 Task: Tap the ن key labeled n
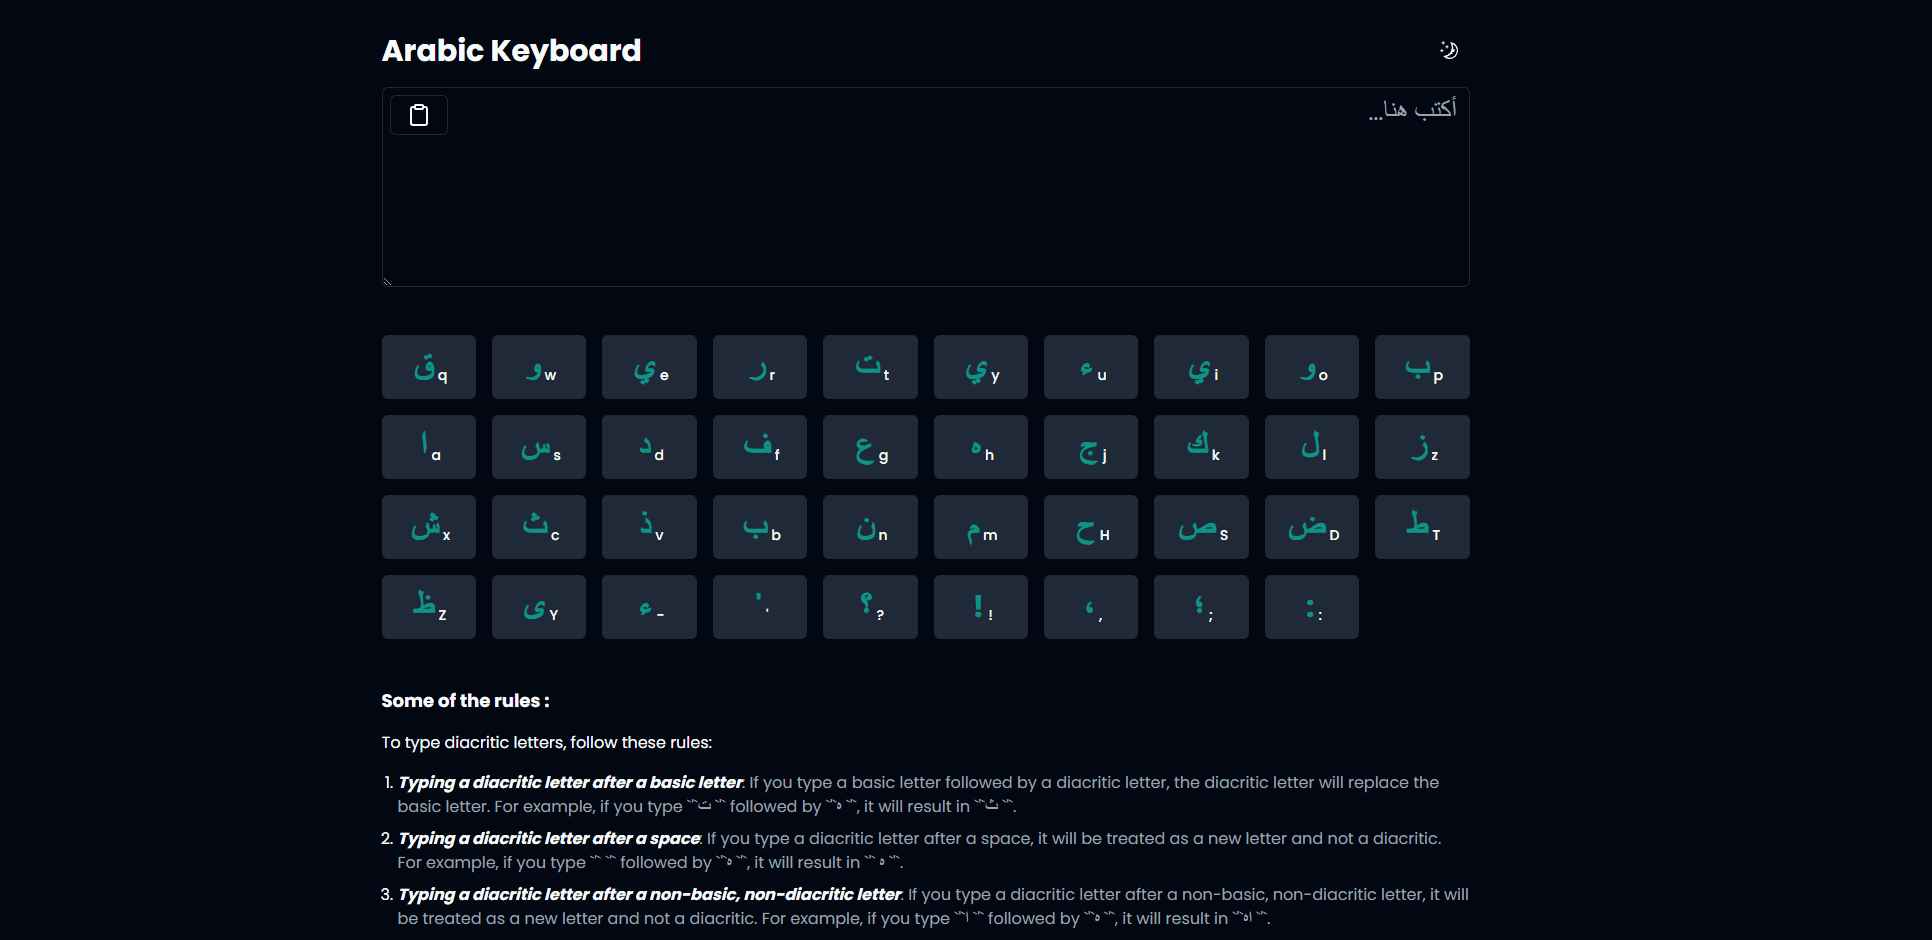click(x=870, y=527)
